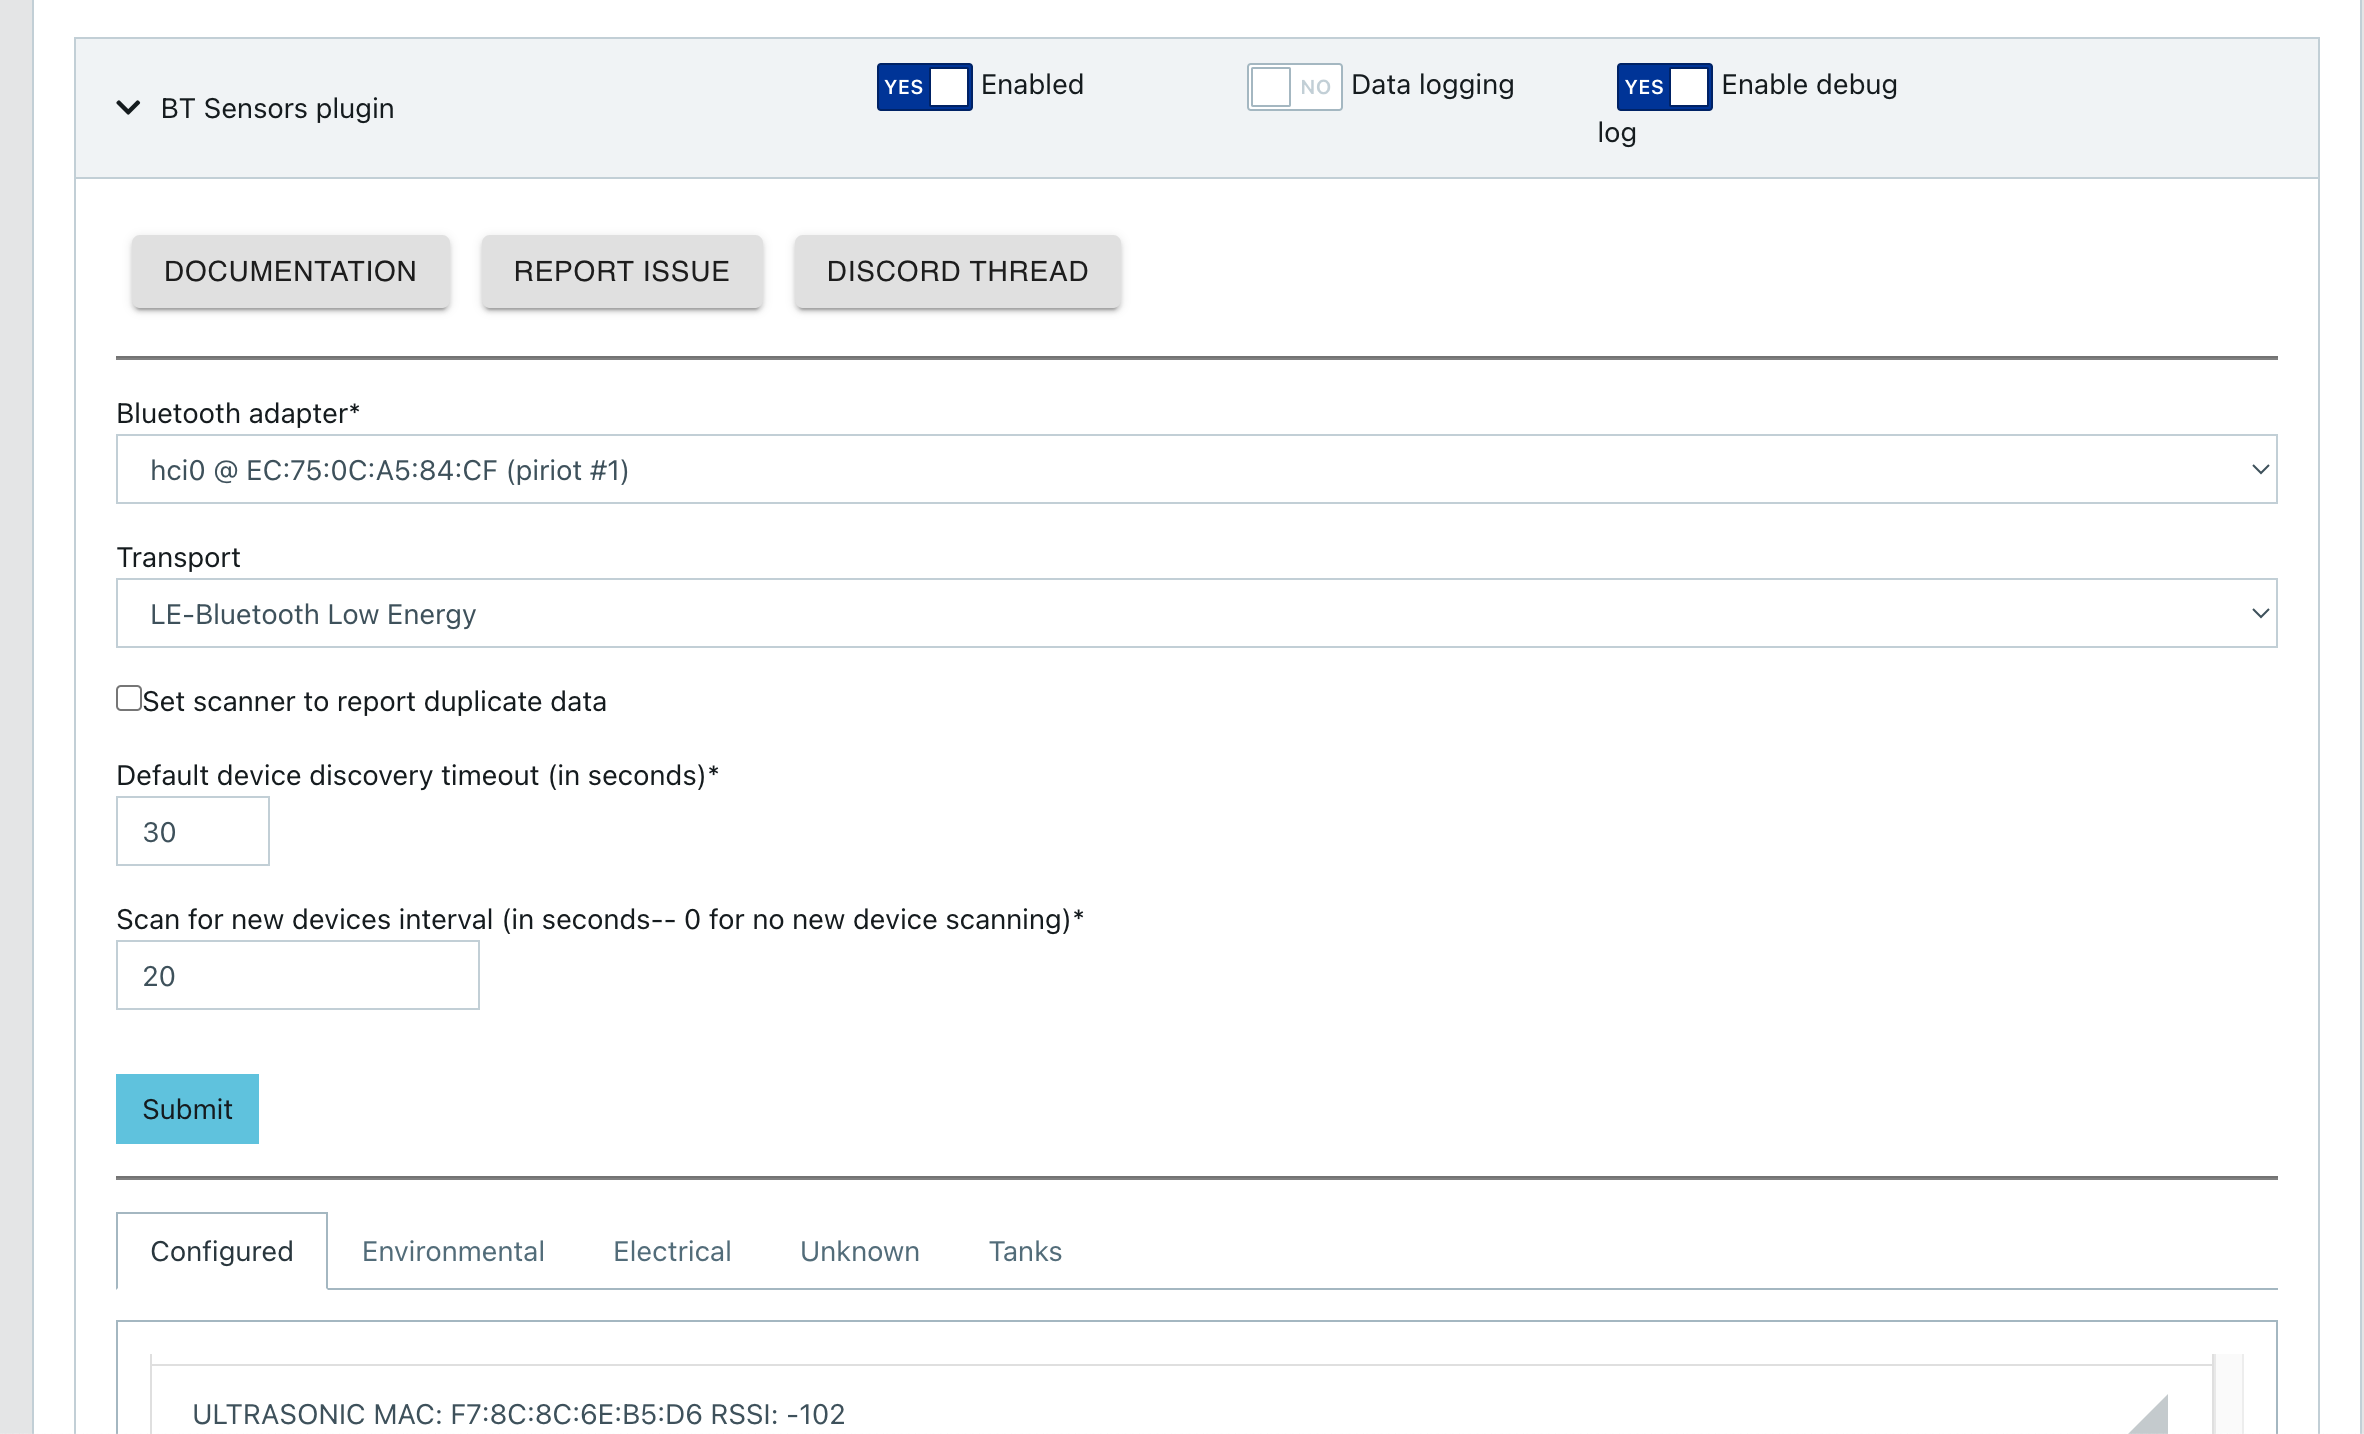Switch to the Environmental tab
Viewport: 2364px width, 1434px height.
453,1251
